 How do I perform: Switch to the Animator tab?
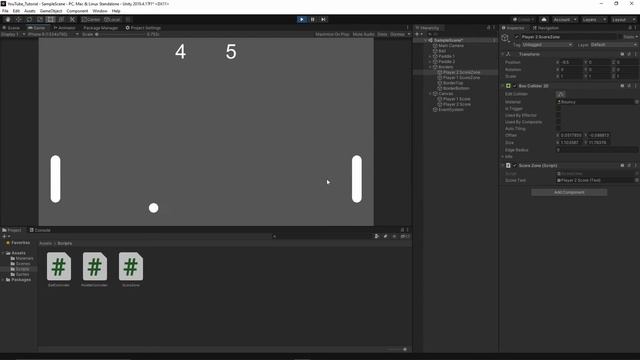click(x=64, y=28)
